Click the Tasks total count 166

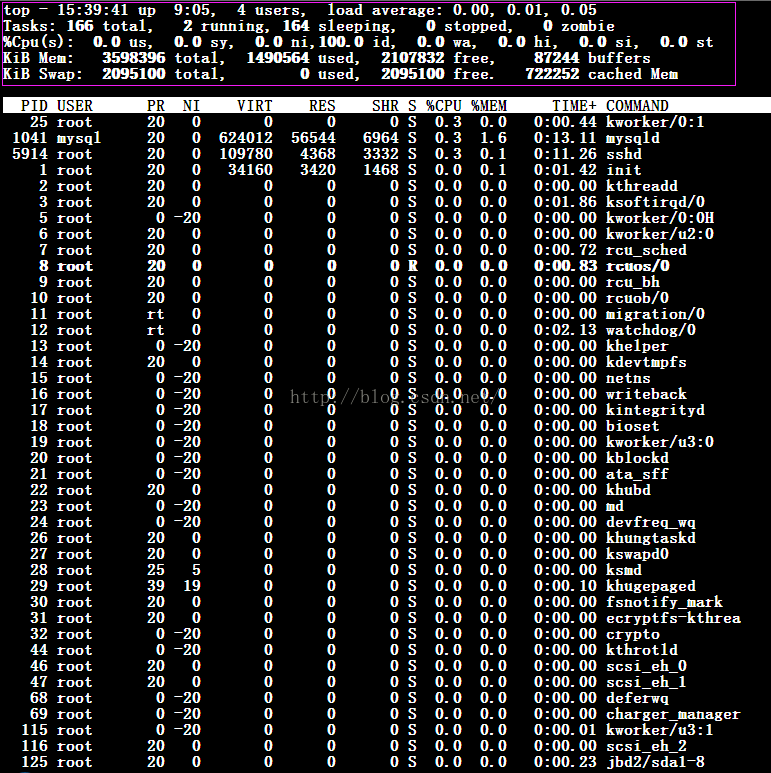pyautogui.click(x=80, y=26)
